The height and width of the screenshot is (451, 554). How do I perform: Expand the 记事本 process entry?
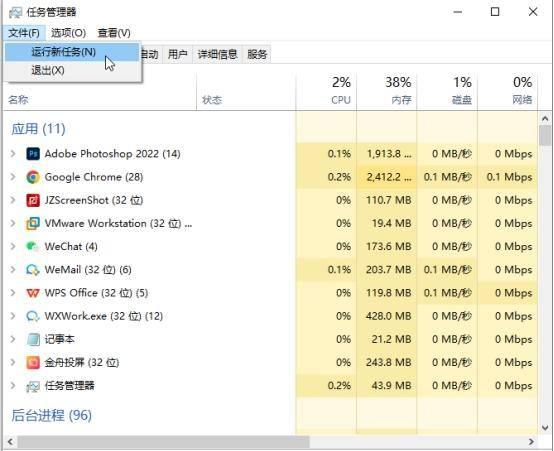pos(13,339)
